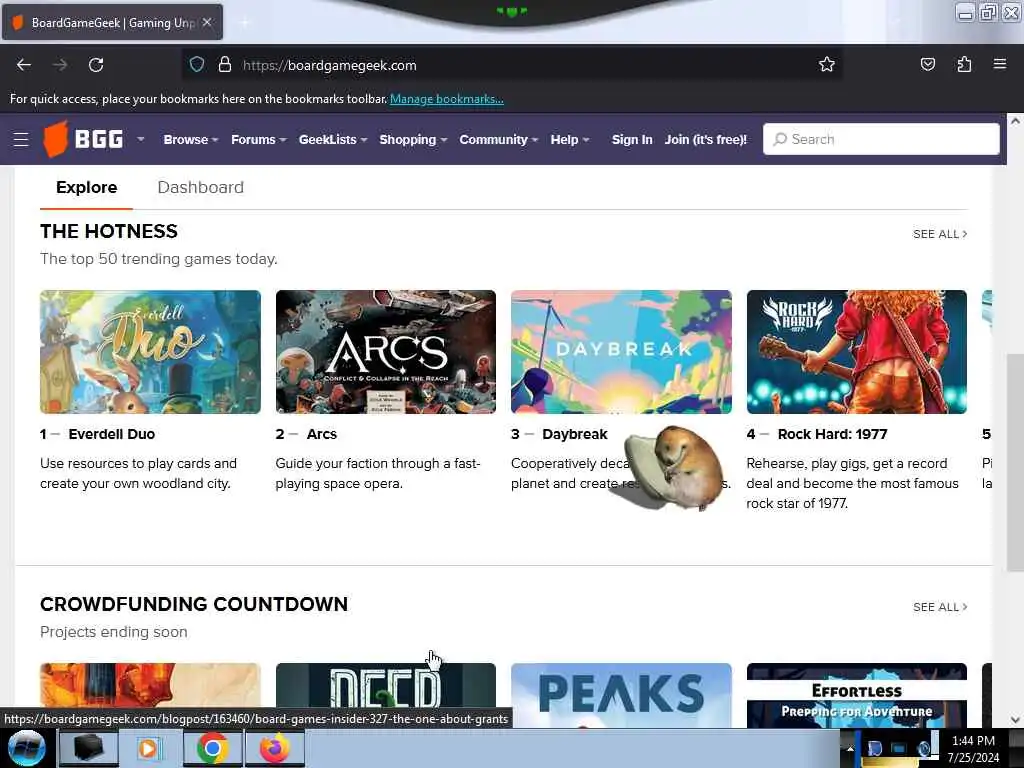Click the Firefox taskbar icon
Viewport: 1024px width, 768px height.
tap(274, 748)
